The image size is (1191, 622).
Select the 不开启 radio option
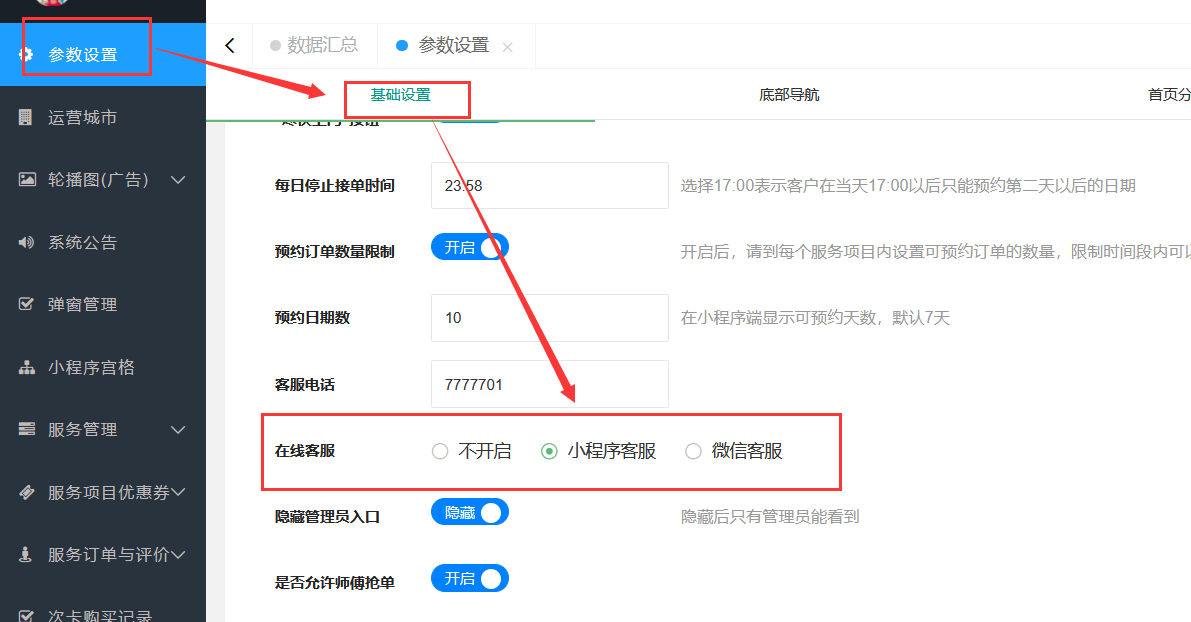pyautogui.click(x=471, y=451)
